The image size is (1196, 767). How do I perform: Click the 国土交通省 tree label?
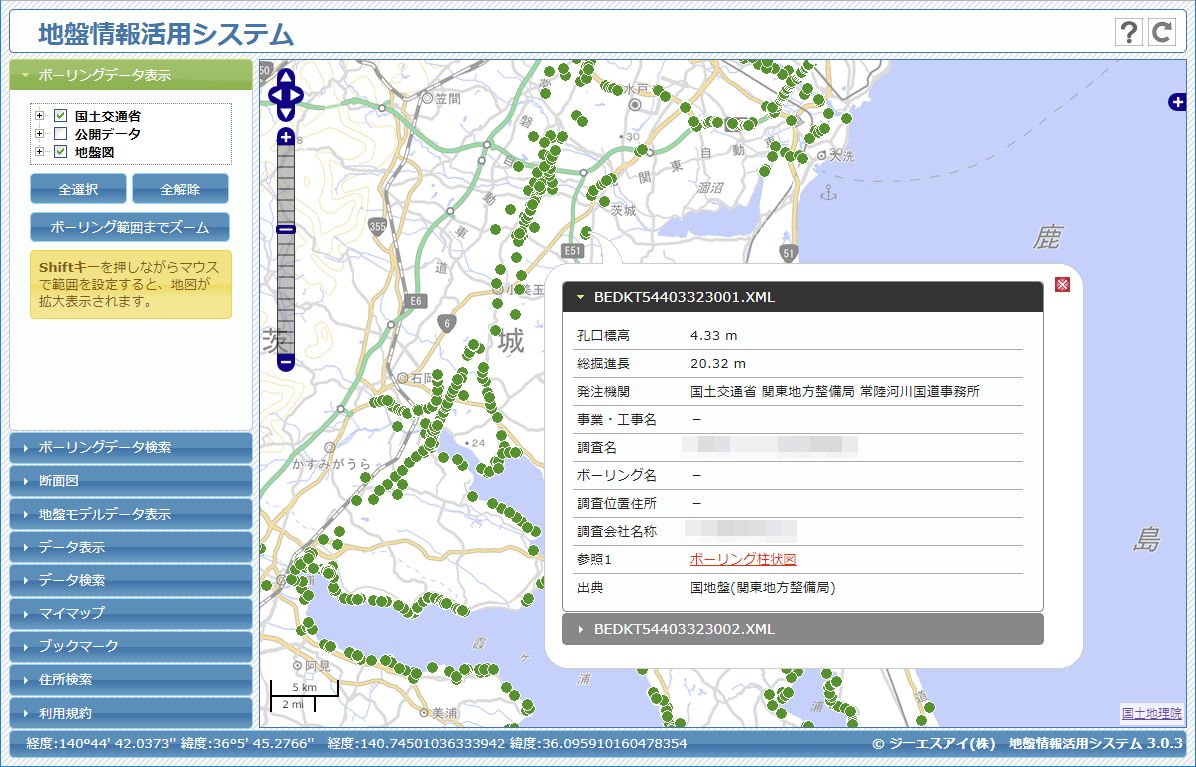point(108,116)
